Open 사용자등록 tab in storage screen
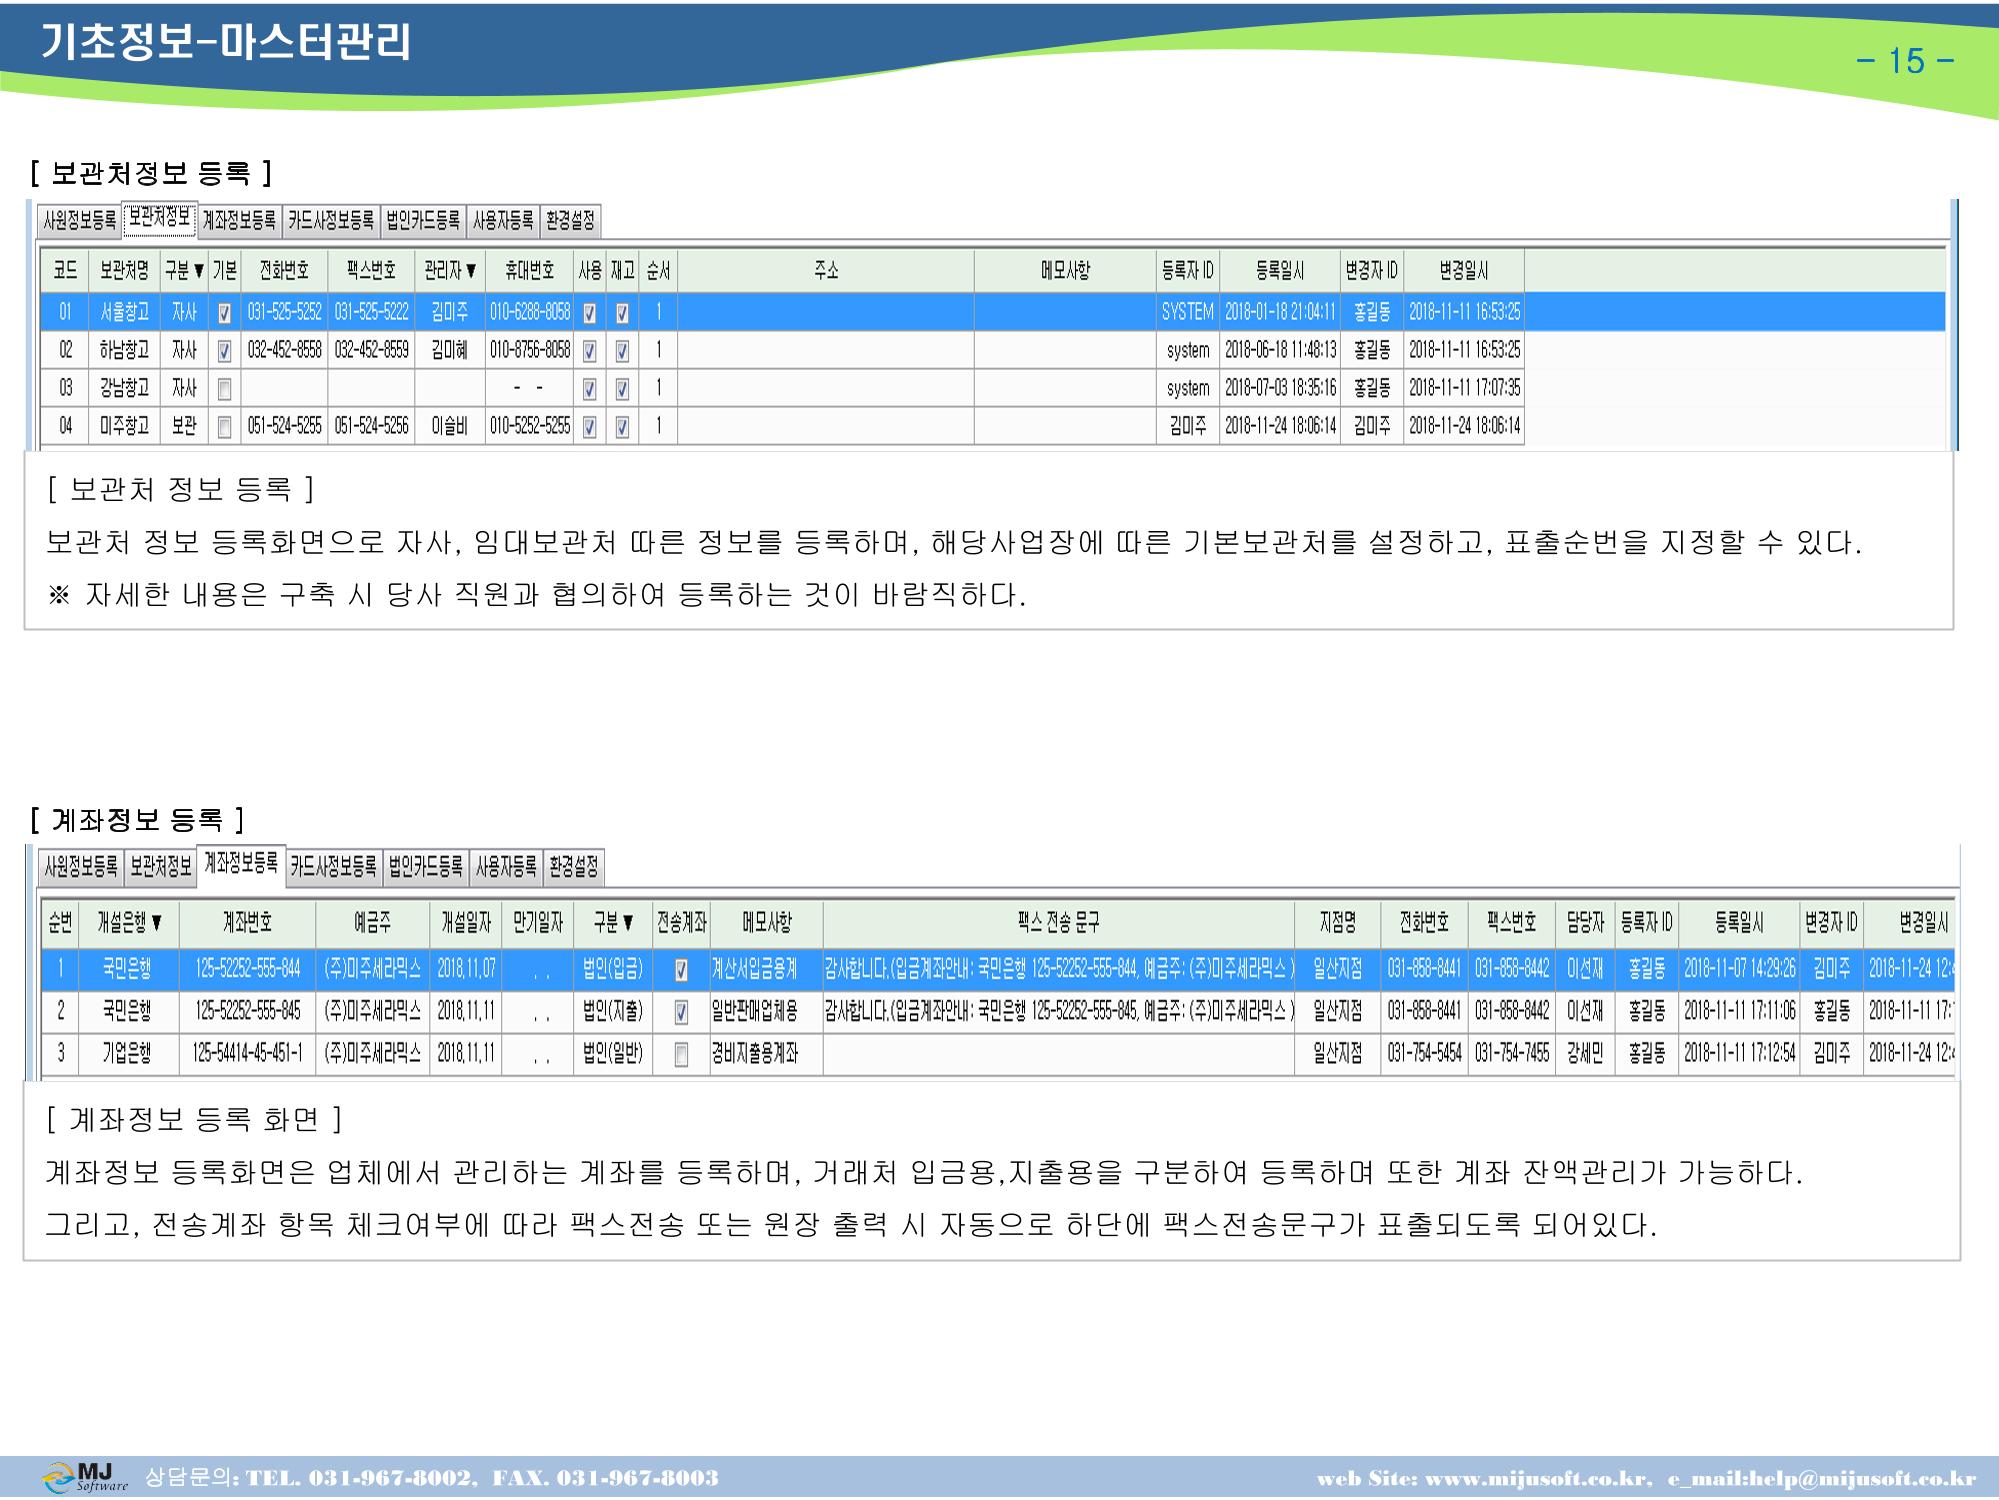1999x1500 pixels. click(x=503, y=221)
